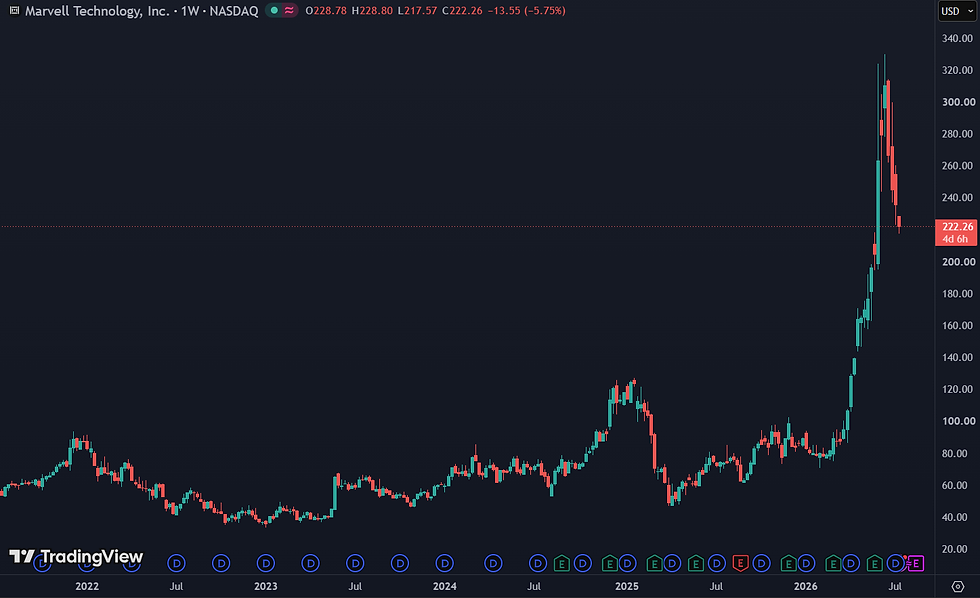Click the change value −13.55 (−5.75%)
The height and width of the screenshot is (598, 980).
pos(526,11)
